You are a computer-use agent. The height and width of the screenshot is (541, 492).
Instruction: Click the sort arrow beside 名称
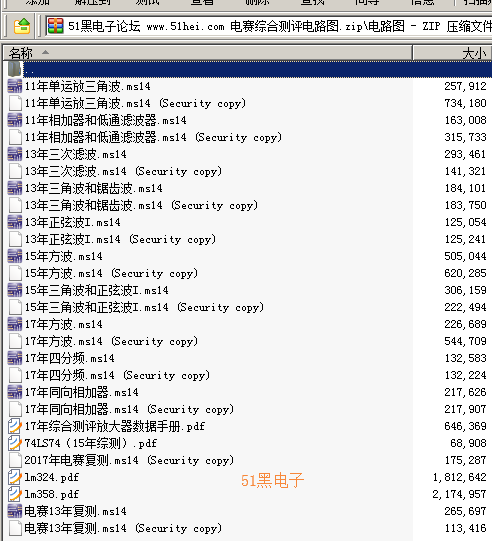click(x=45, y=52)
